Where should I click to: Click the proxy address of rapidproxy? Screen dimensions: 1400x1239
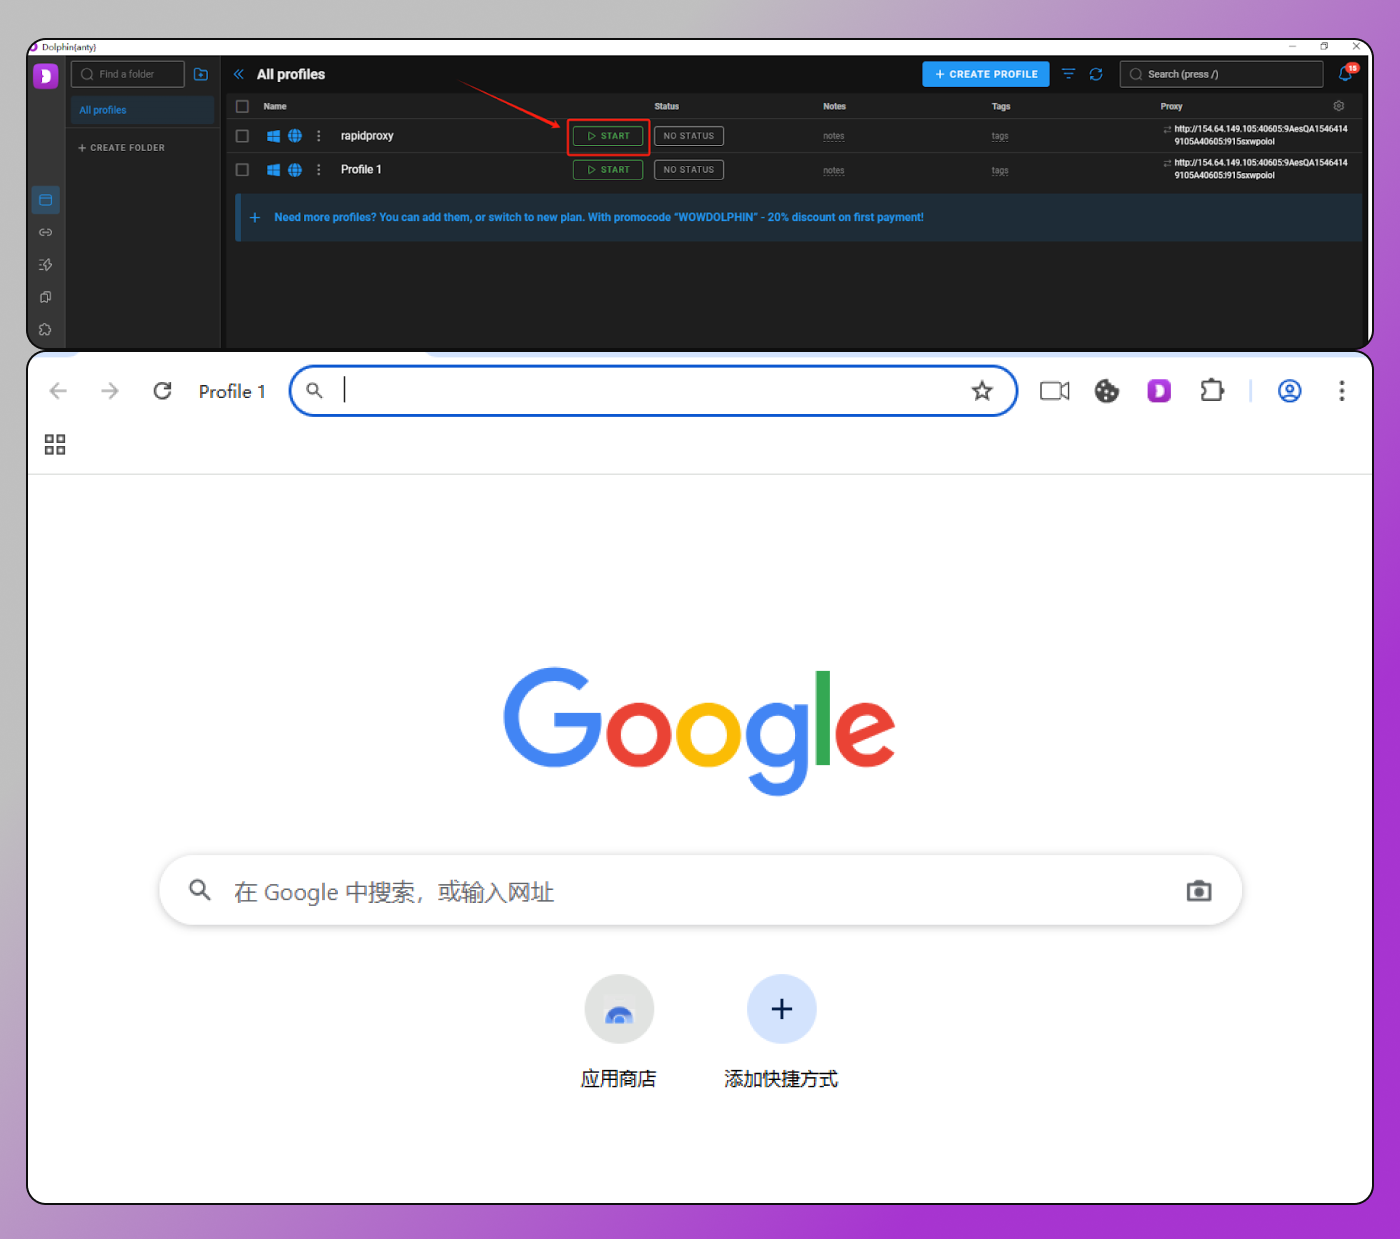pos(1260,135)
